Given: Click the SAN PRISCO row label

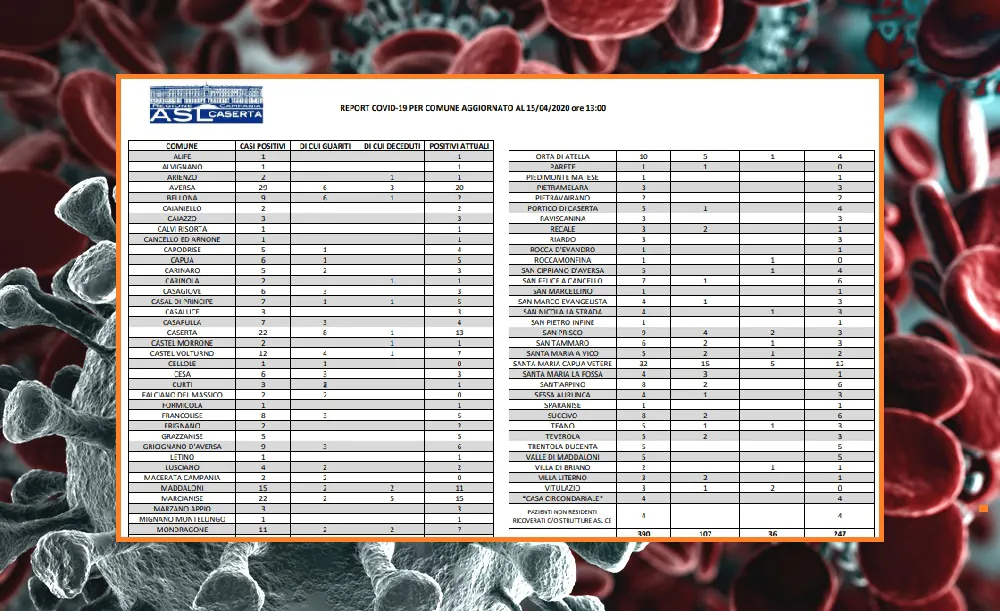Looking at the screenshot, I should [562, 333].
